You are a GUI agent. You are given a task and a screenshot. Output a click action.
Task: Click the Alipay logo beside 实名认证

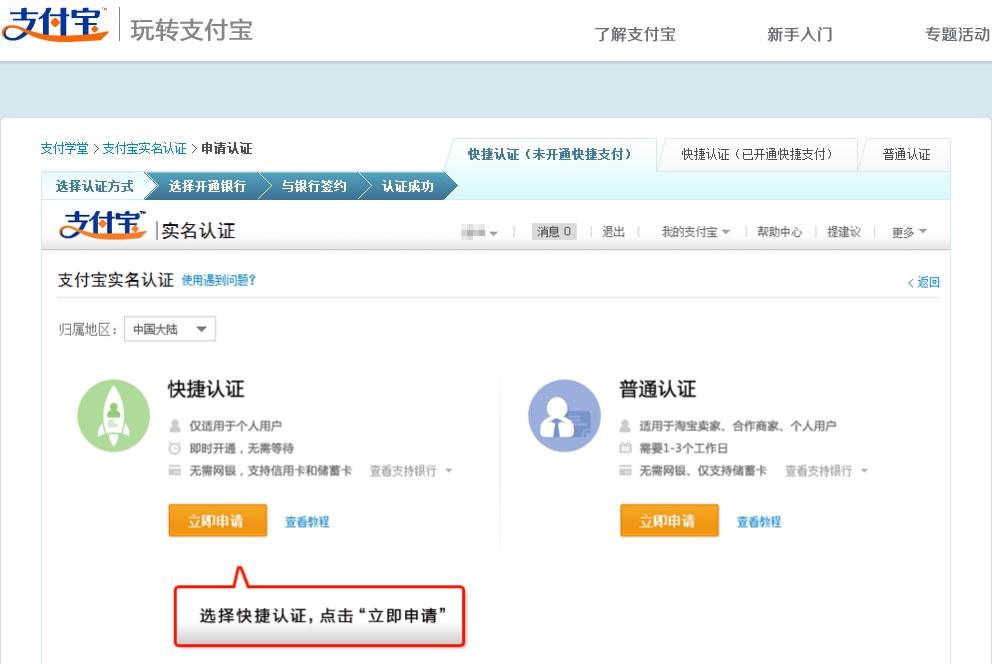coord(102,224)
